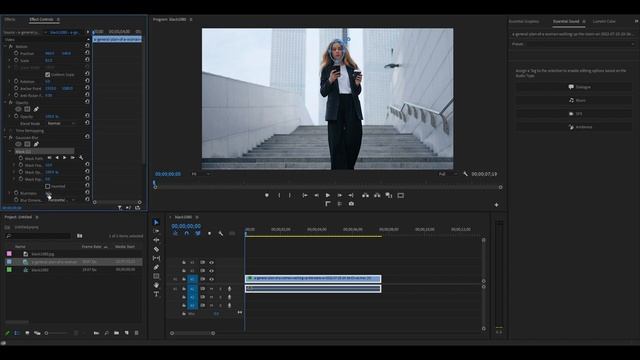
Task: Play the Program Monitor
Action: pyautogui.click(x=328, y=196)
